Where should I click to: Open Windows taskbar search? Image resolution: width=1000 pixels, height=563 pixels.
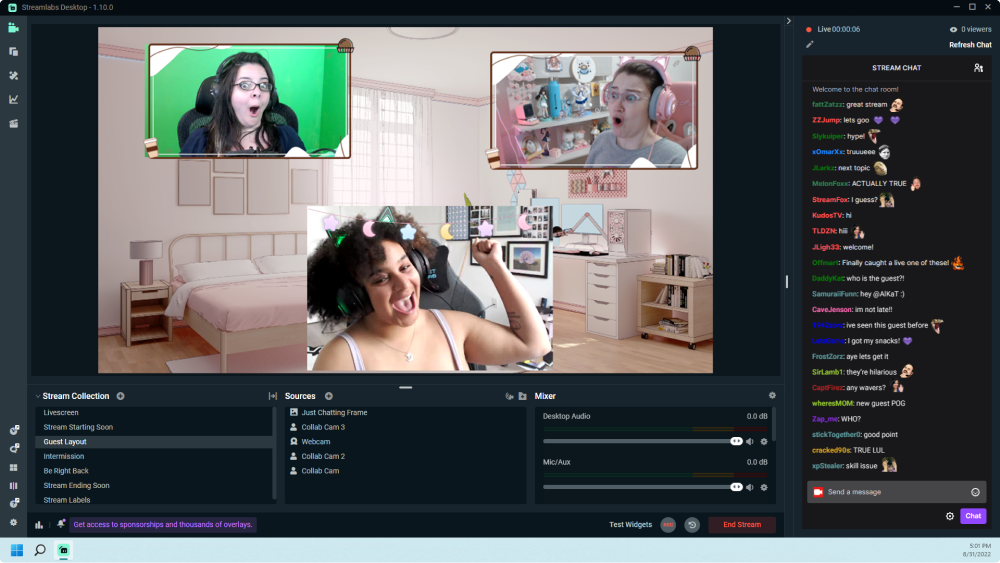click(x=40, y=550)
